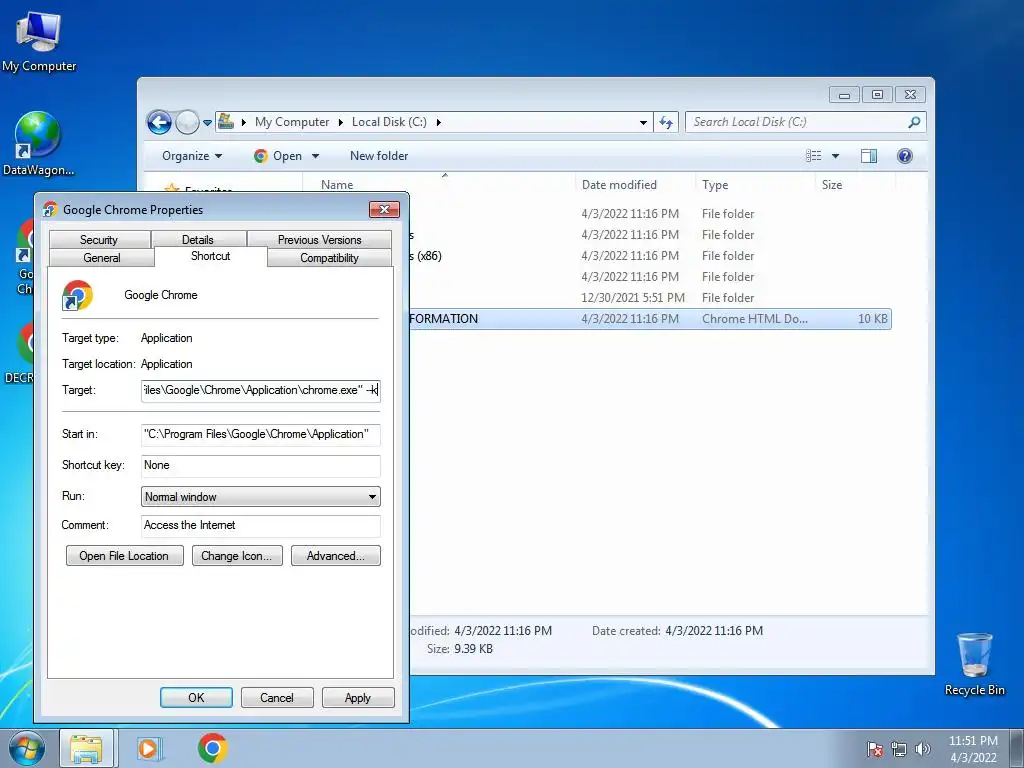Click Show desktop button on taskbar
Viewport: 1024px width, 768px height.
[x=1017, y=749]
